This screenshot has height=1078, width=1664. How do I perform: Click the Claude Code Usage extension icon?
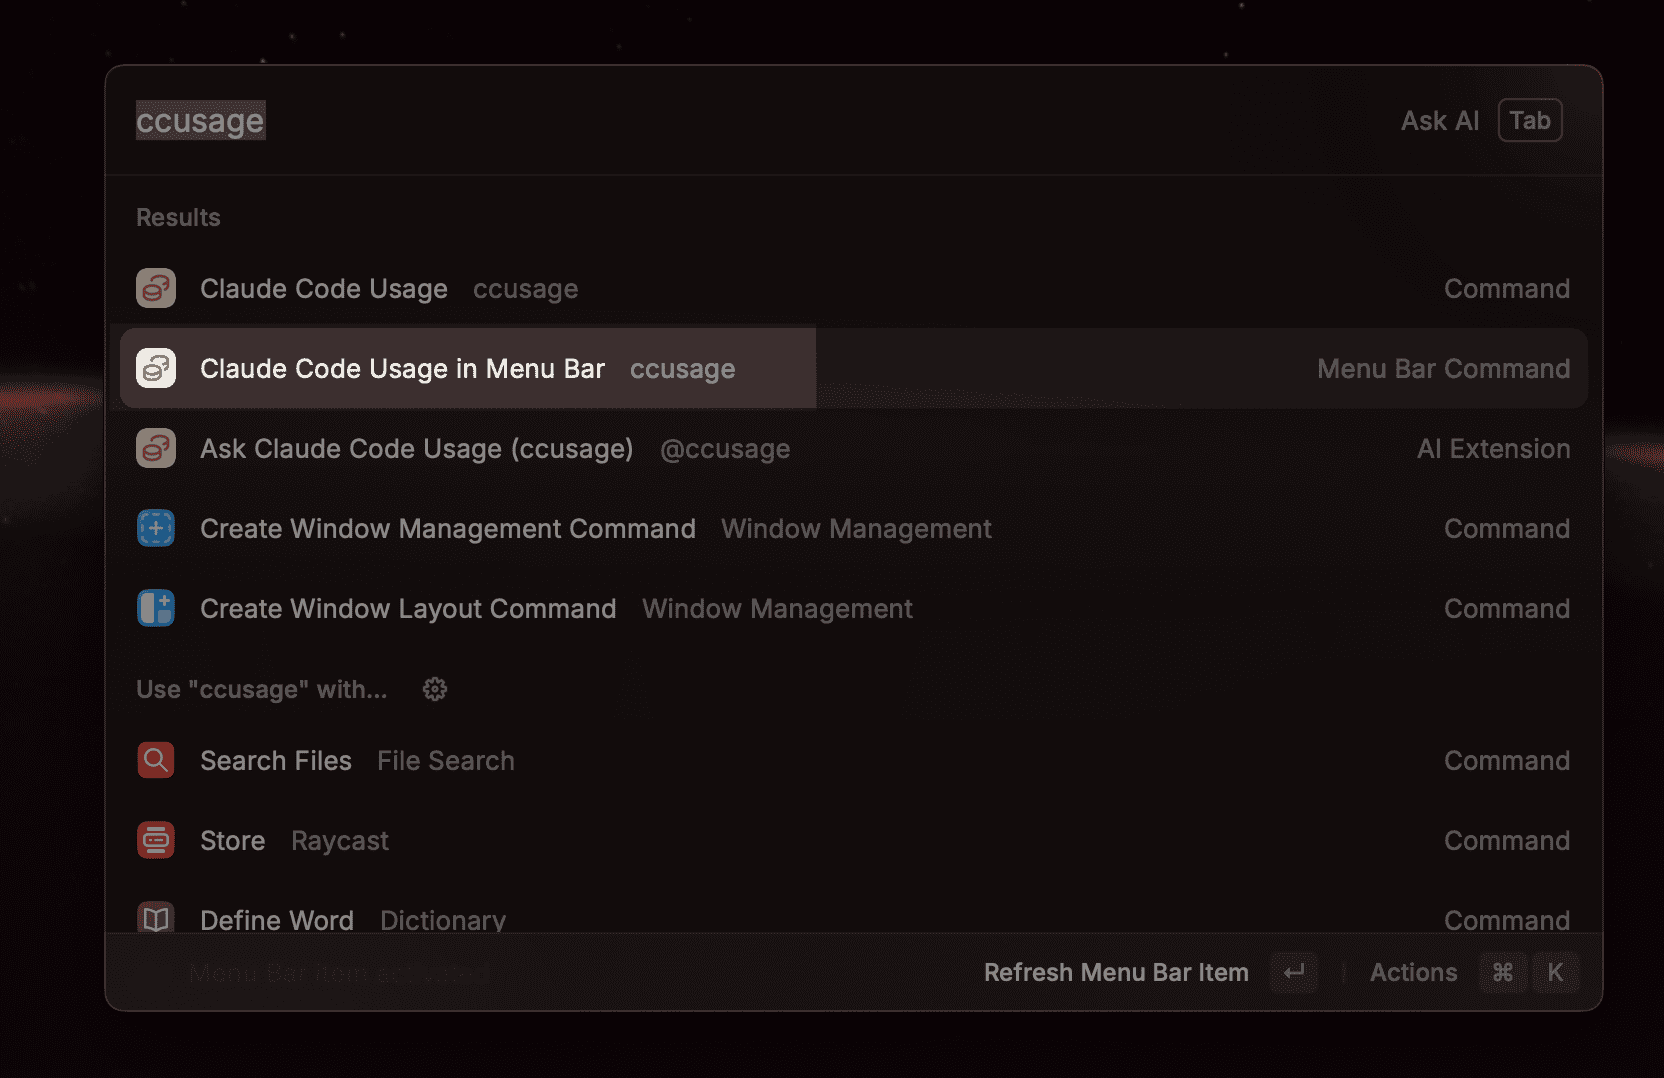coord(155,288)
